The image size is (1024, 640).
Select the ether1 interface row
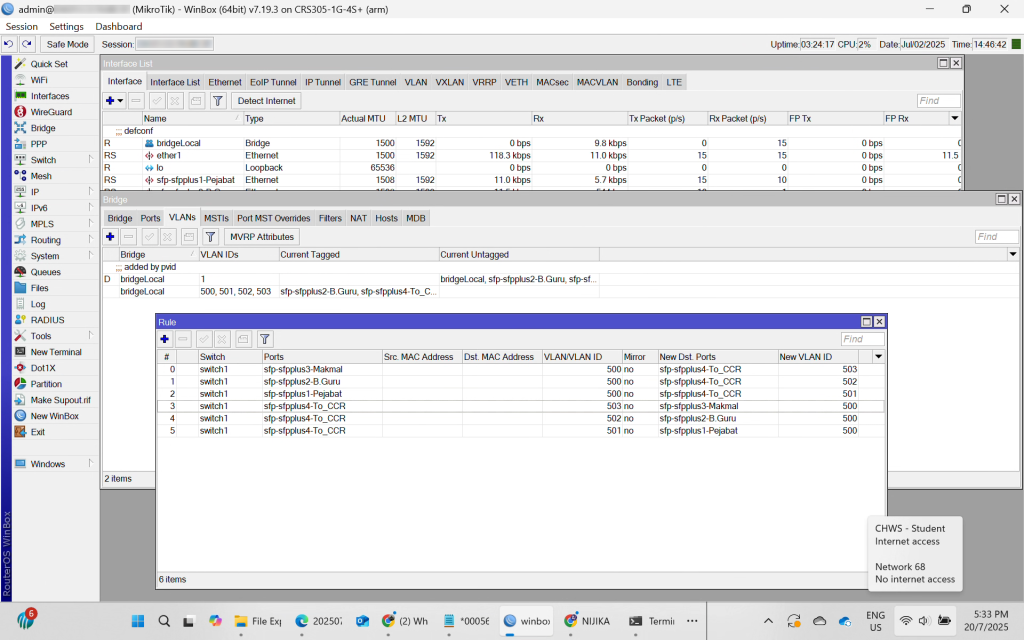[532, 155]
